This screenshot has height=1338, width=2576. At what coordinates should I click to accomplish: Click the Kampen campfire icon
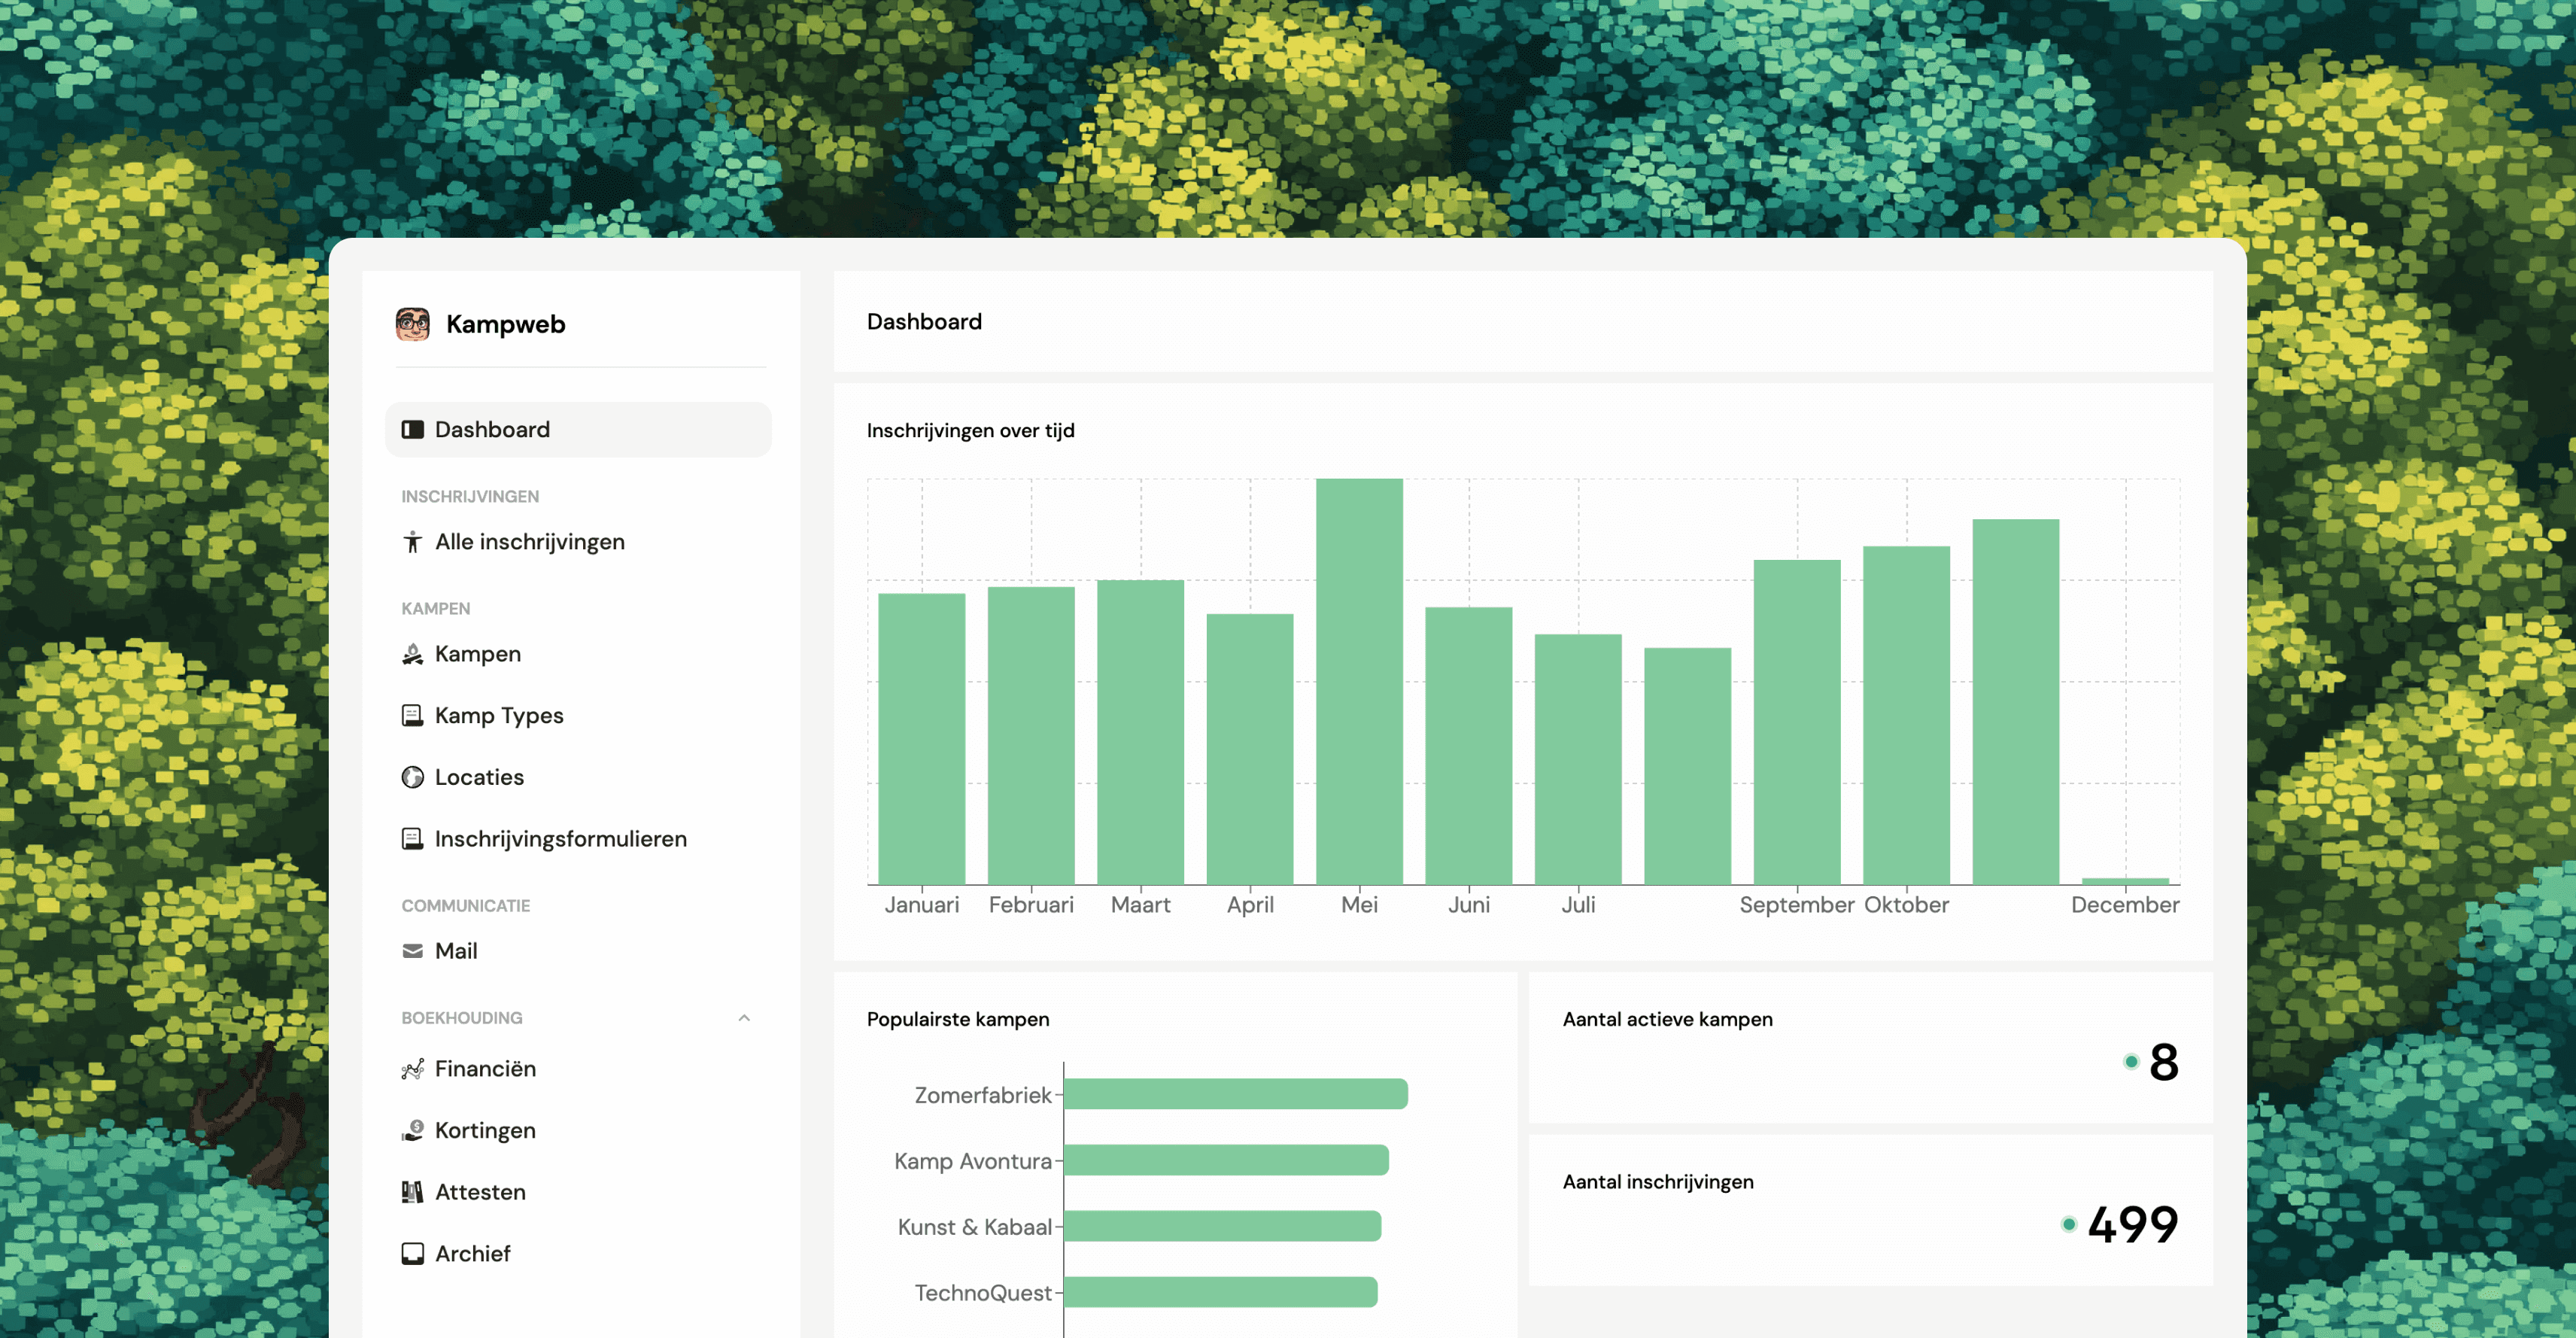(x=412, y=654)
